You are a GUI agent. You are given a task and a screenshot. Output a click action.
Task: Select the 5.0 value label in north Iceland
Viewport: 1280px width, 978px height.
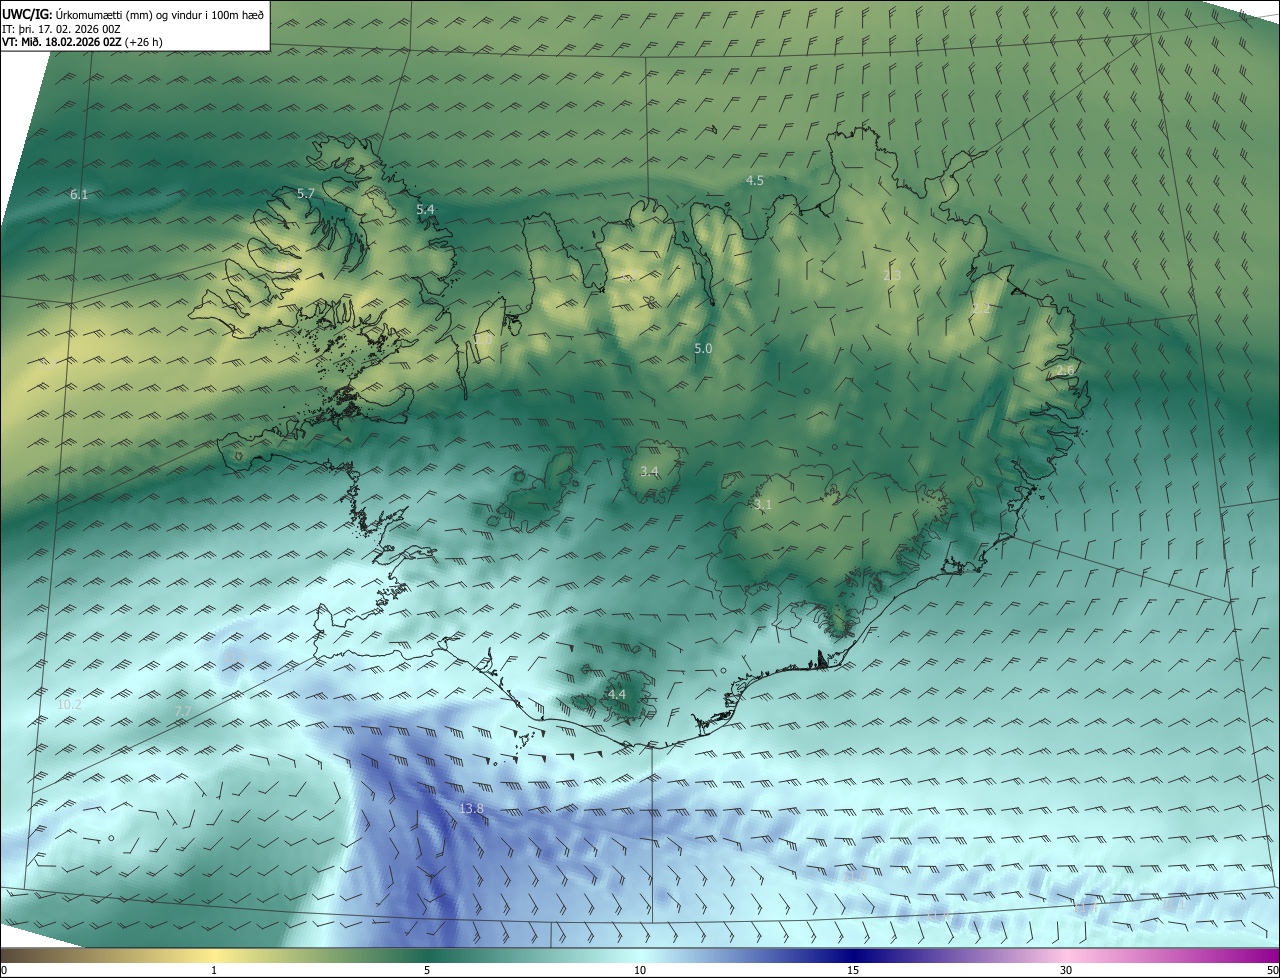click(703, 348)
